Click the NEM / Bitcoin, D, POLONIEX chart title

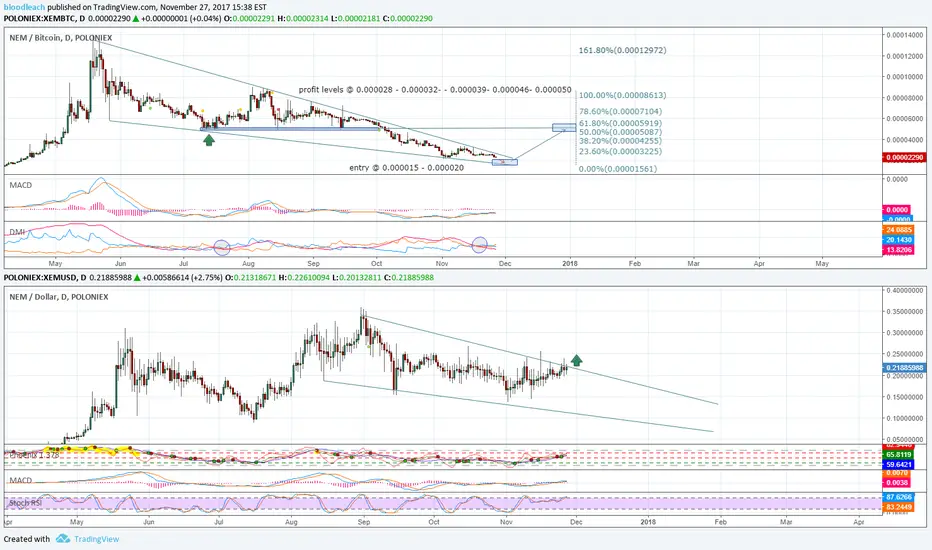click(x=61, y=37)
